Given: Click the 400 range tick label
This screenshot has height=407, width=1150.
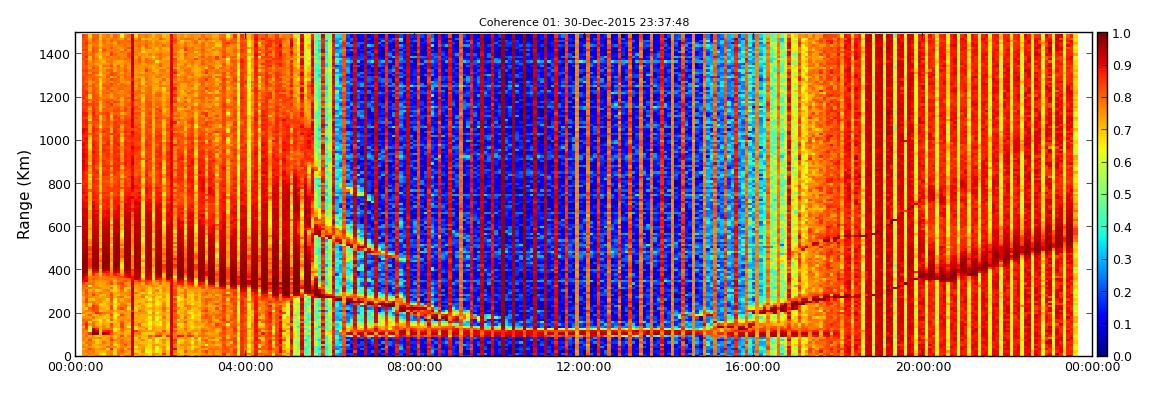Looking at the screenshot, I should pyautogui.click(x=59, y=271).
